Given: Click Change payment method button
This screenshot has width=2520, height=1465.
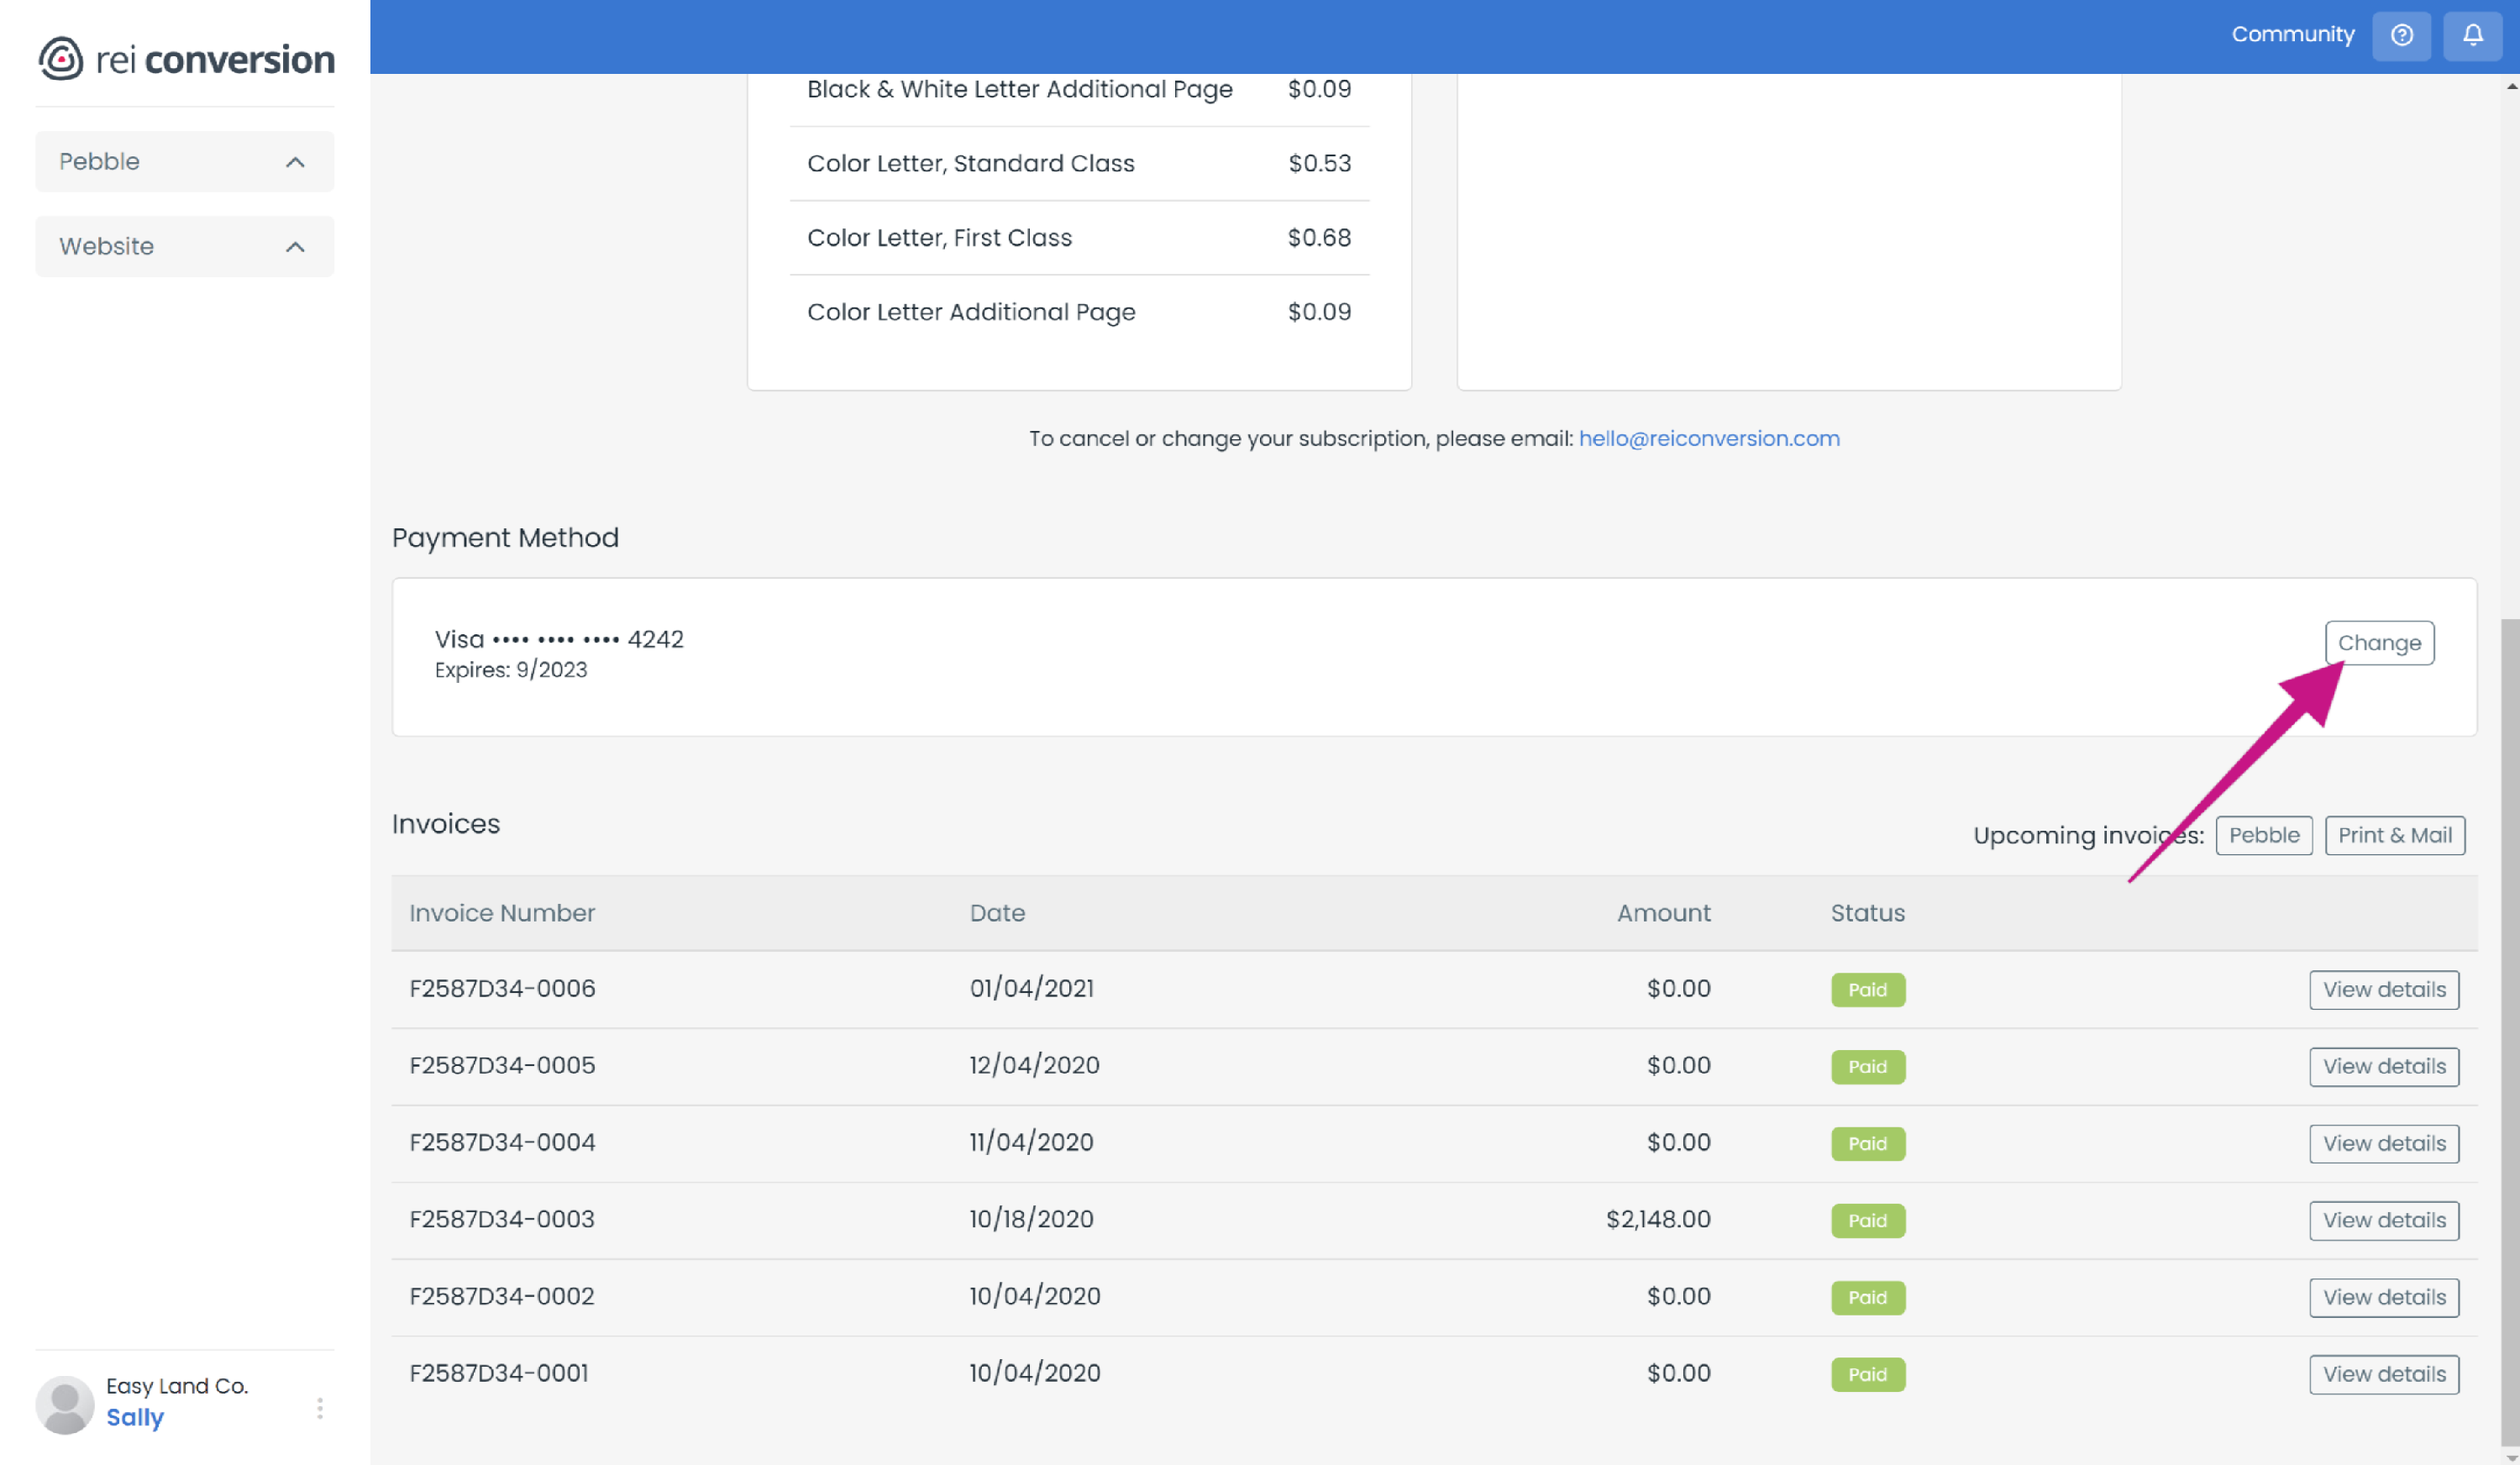Looking at the screenshot, I should pos(2378,643).
